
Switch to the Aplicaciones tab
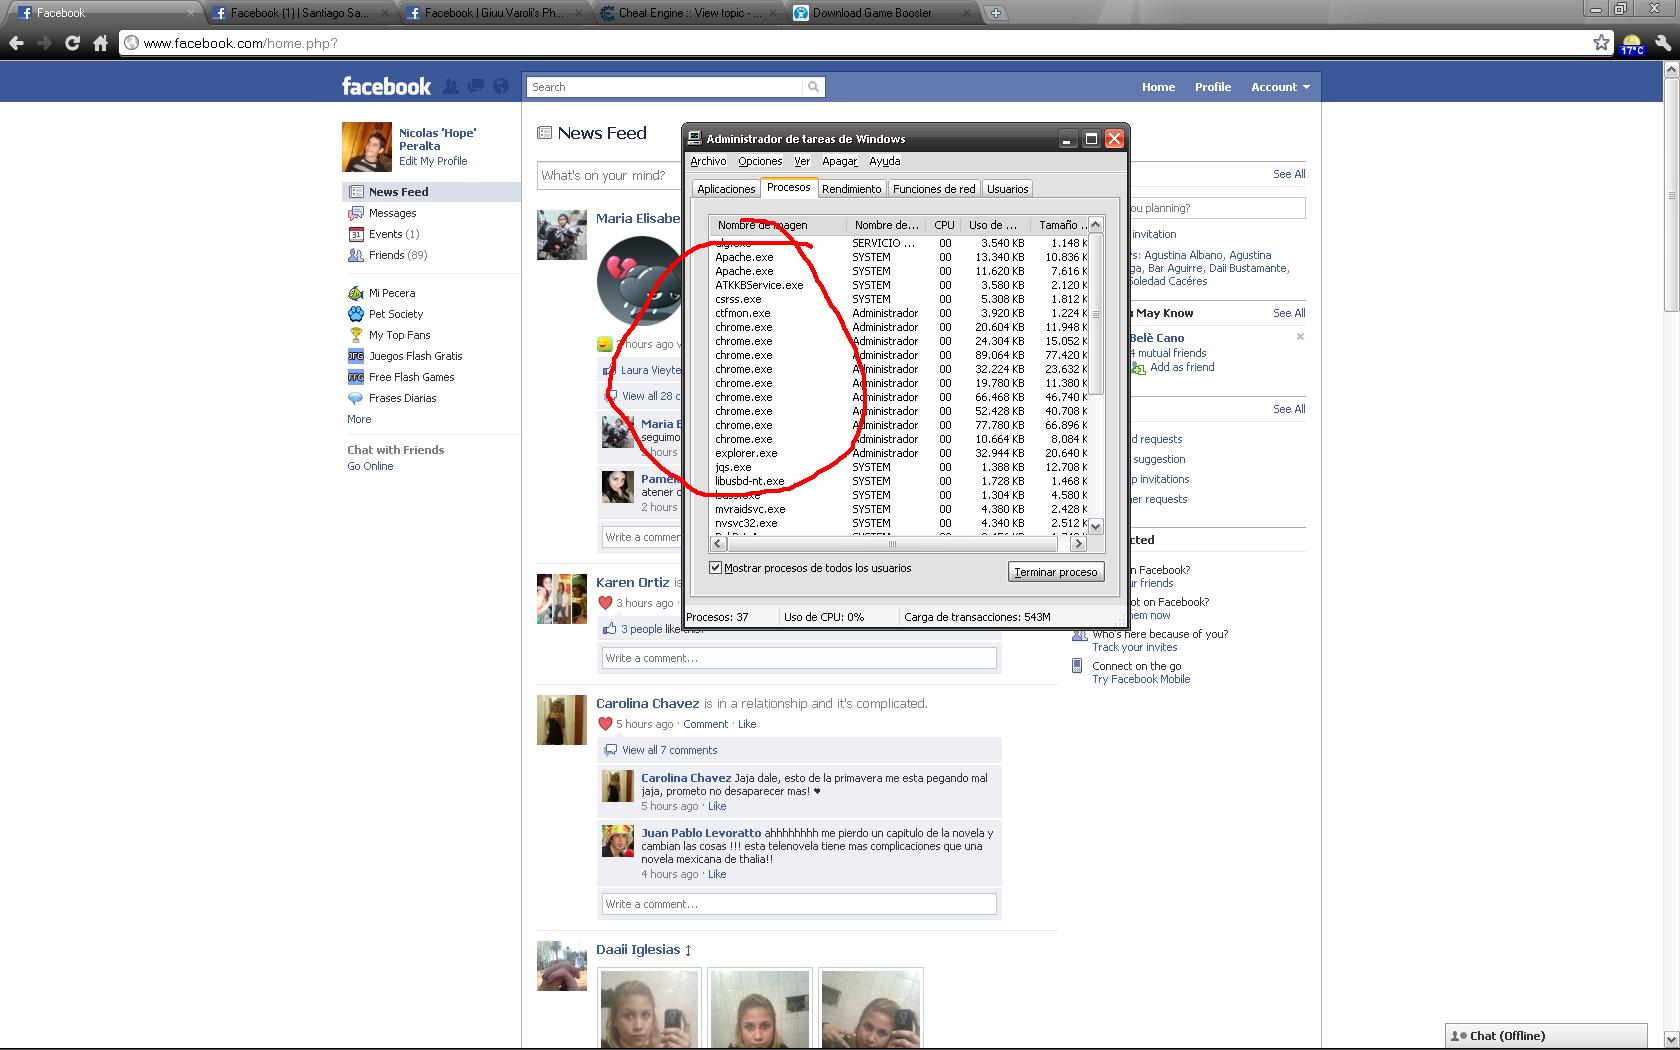[726, 189]
